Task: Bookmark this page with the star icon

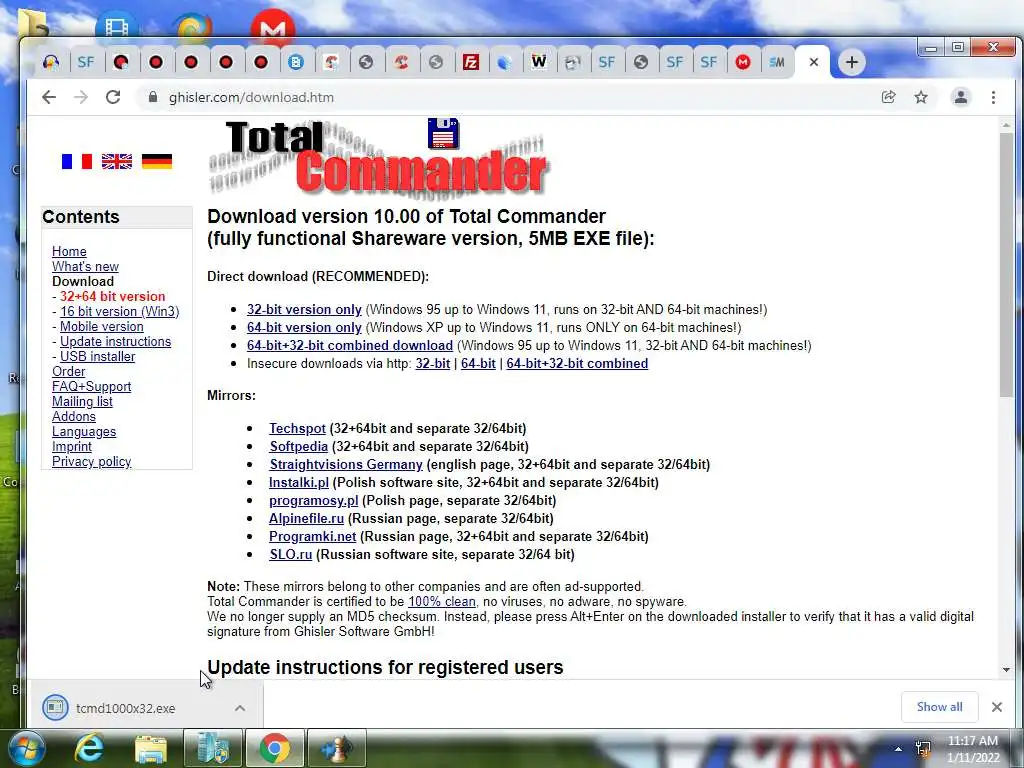Action: point(921,97)
